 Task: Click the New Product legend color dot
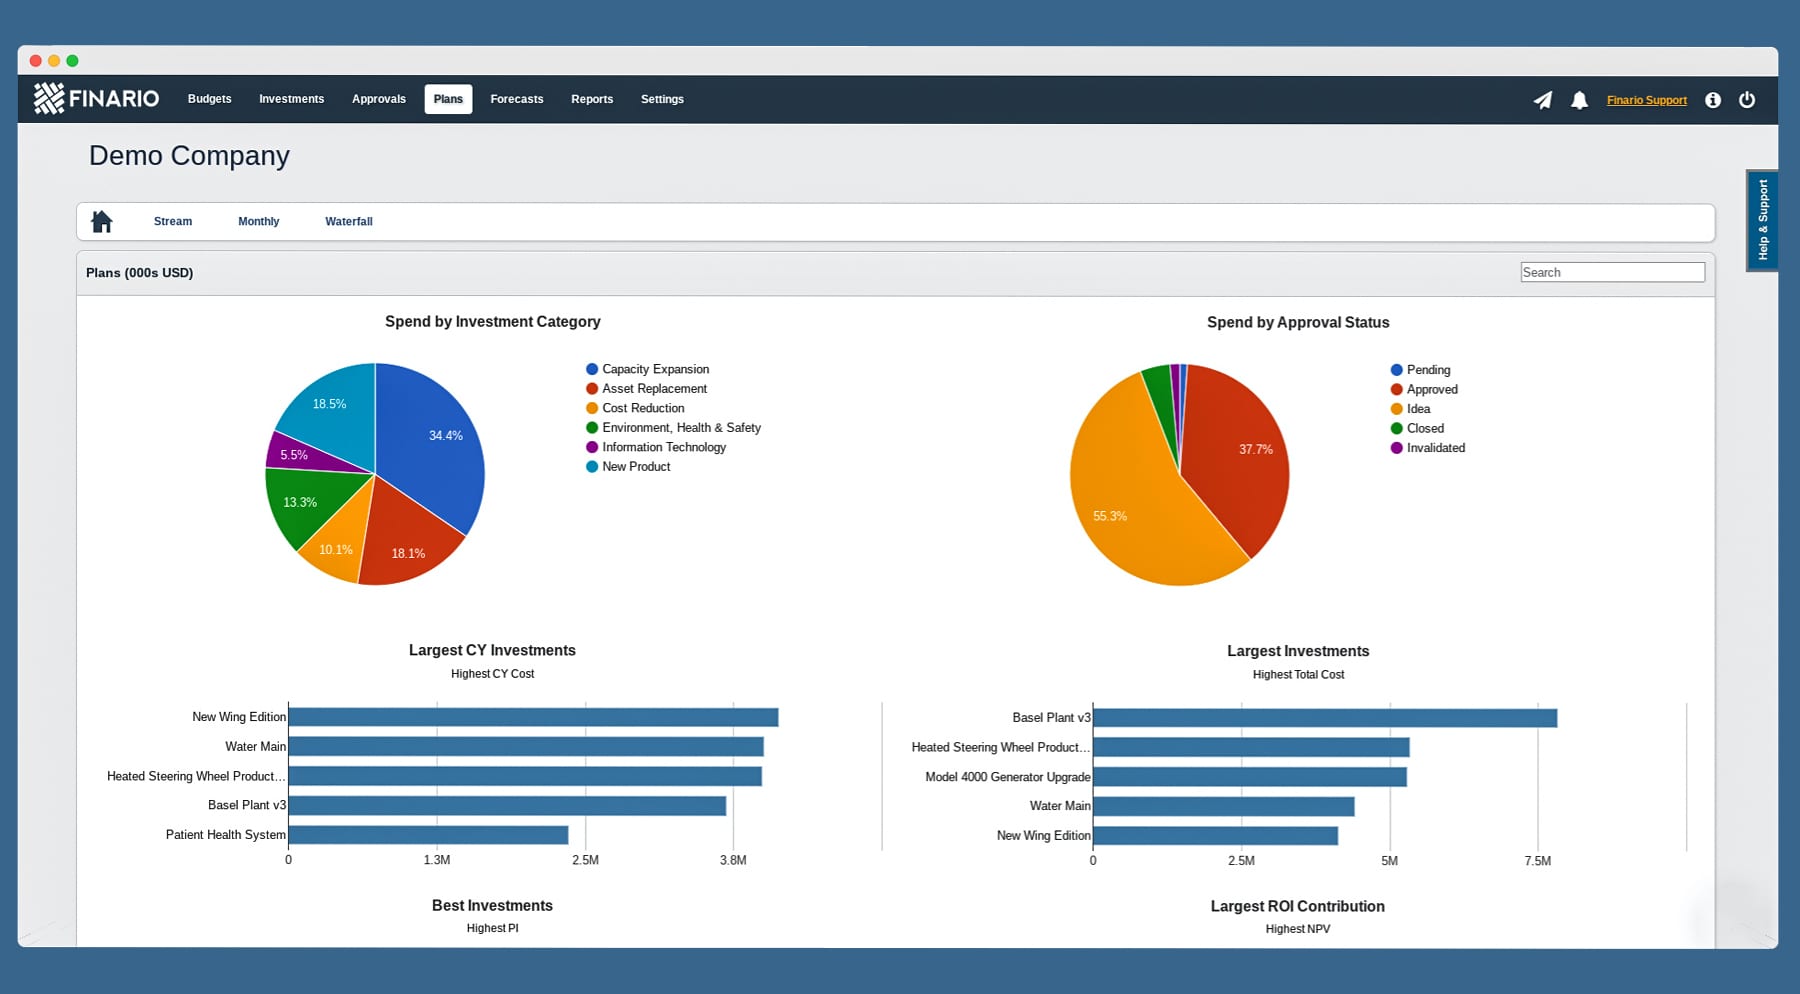pos(592,466)
